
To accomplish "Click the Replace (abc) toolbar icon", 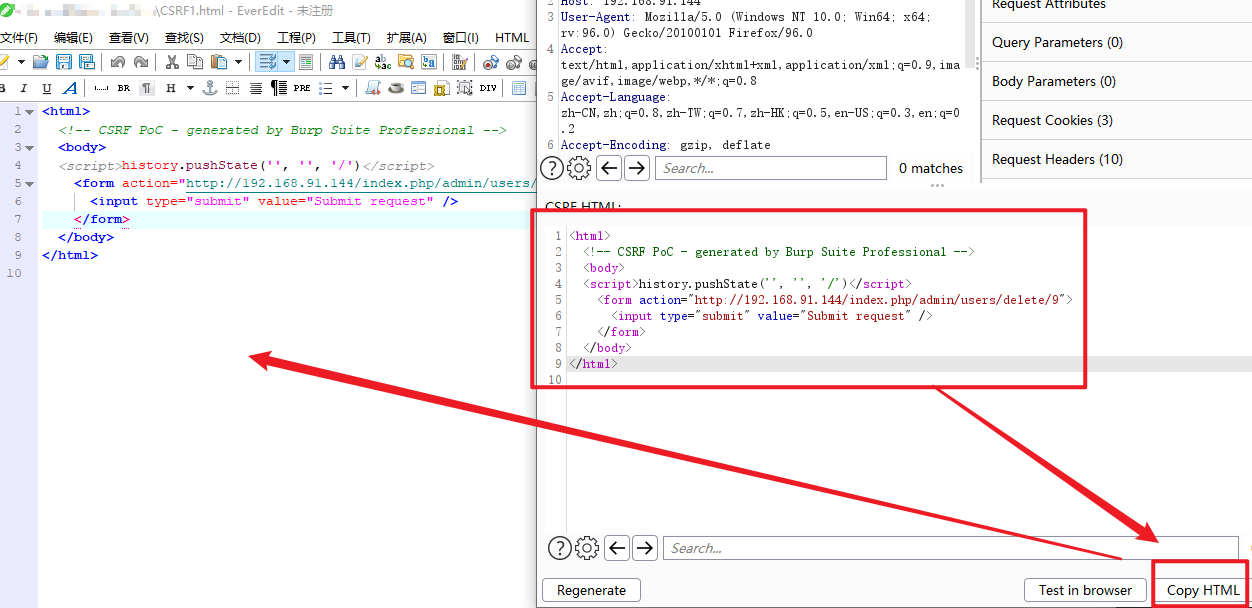I will 383,62.
